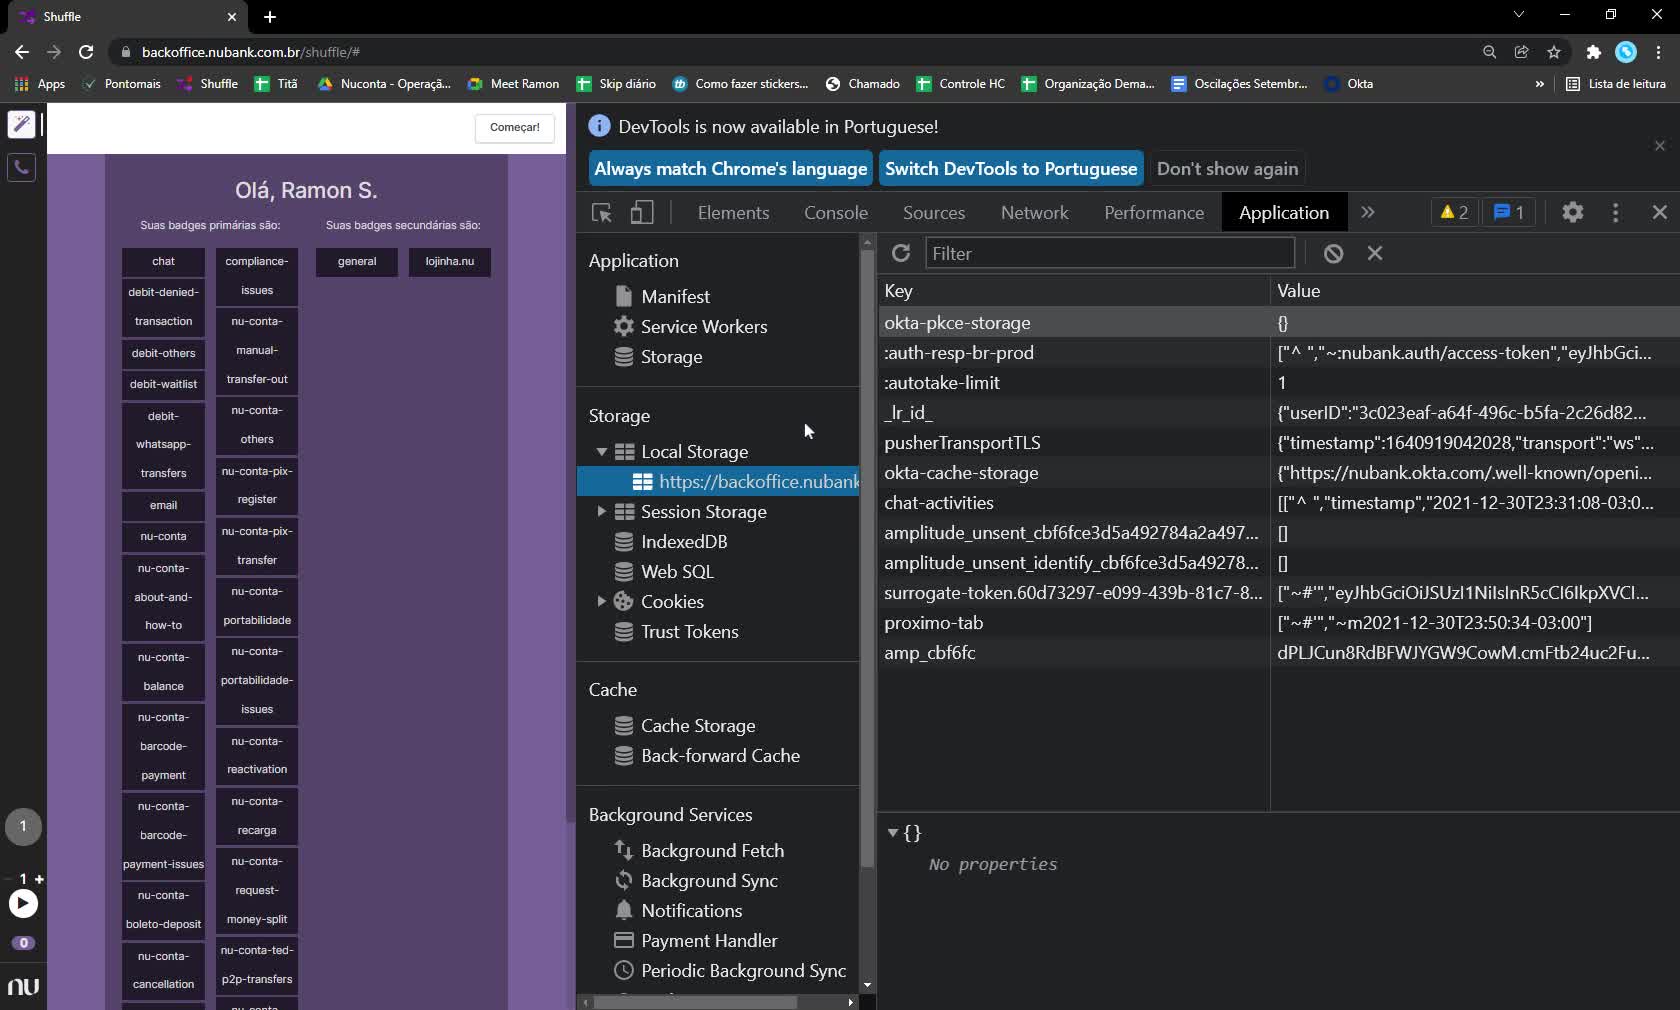
Task: Collapse the Local Storage tree node
Action: point(602,452)
